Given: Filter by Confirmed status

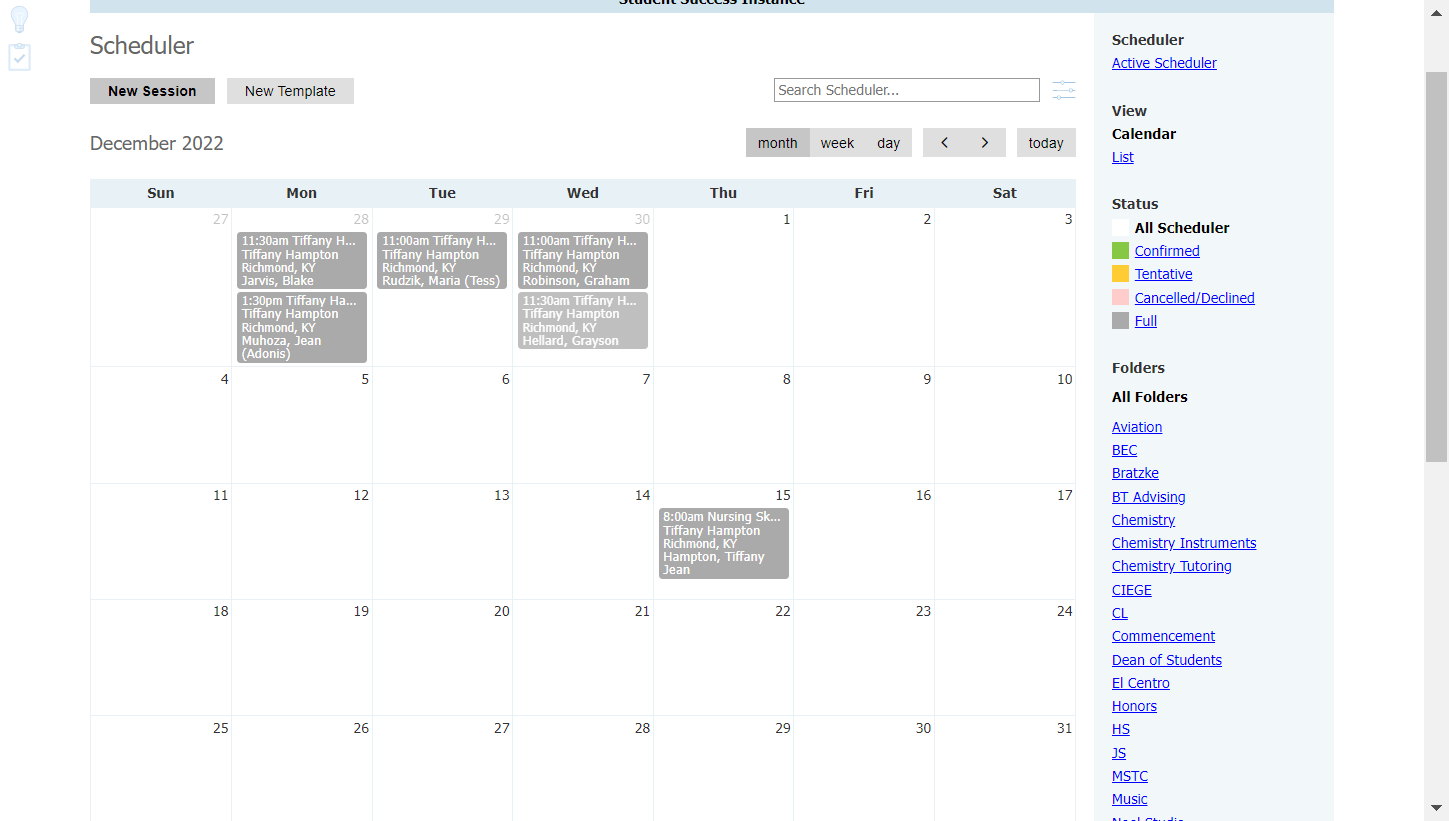Looking at the screenshot, I should 1167,251.
